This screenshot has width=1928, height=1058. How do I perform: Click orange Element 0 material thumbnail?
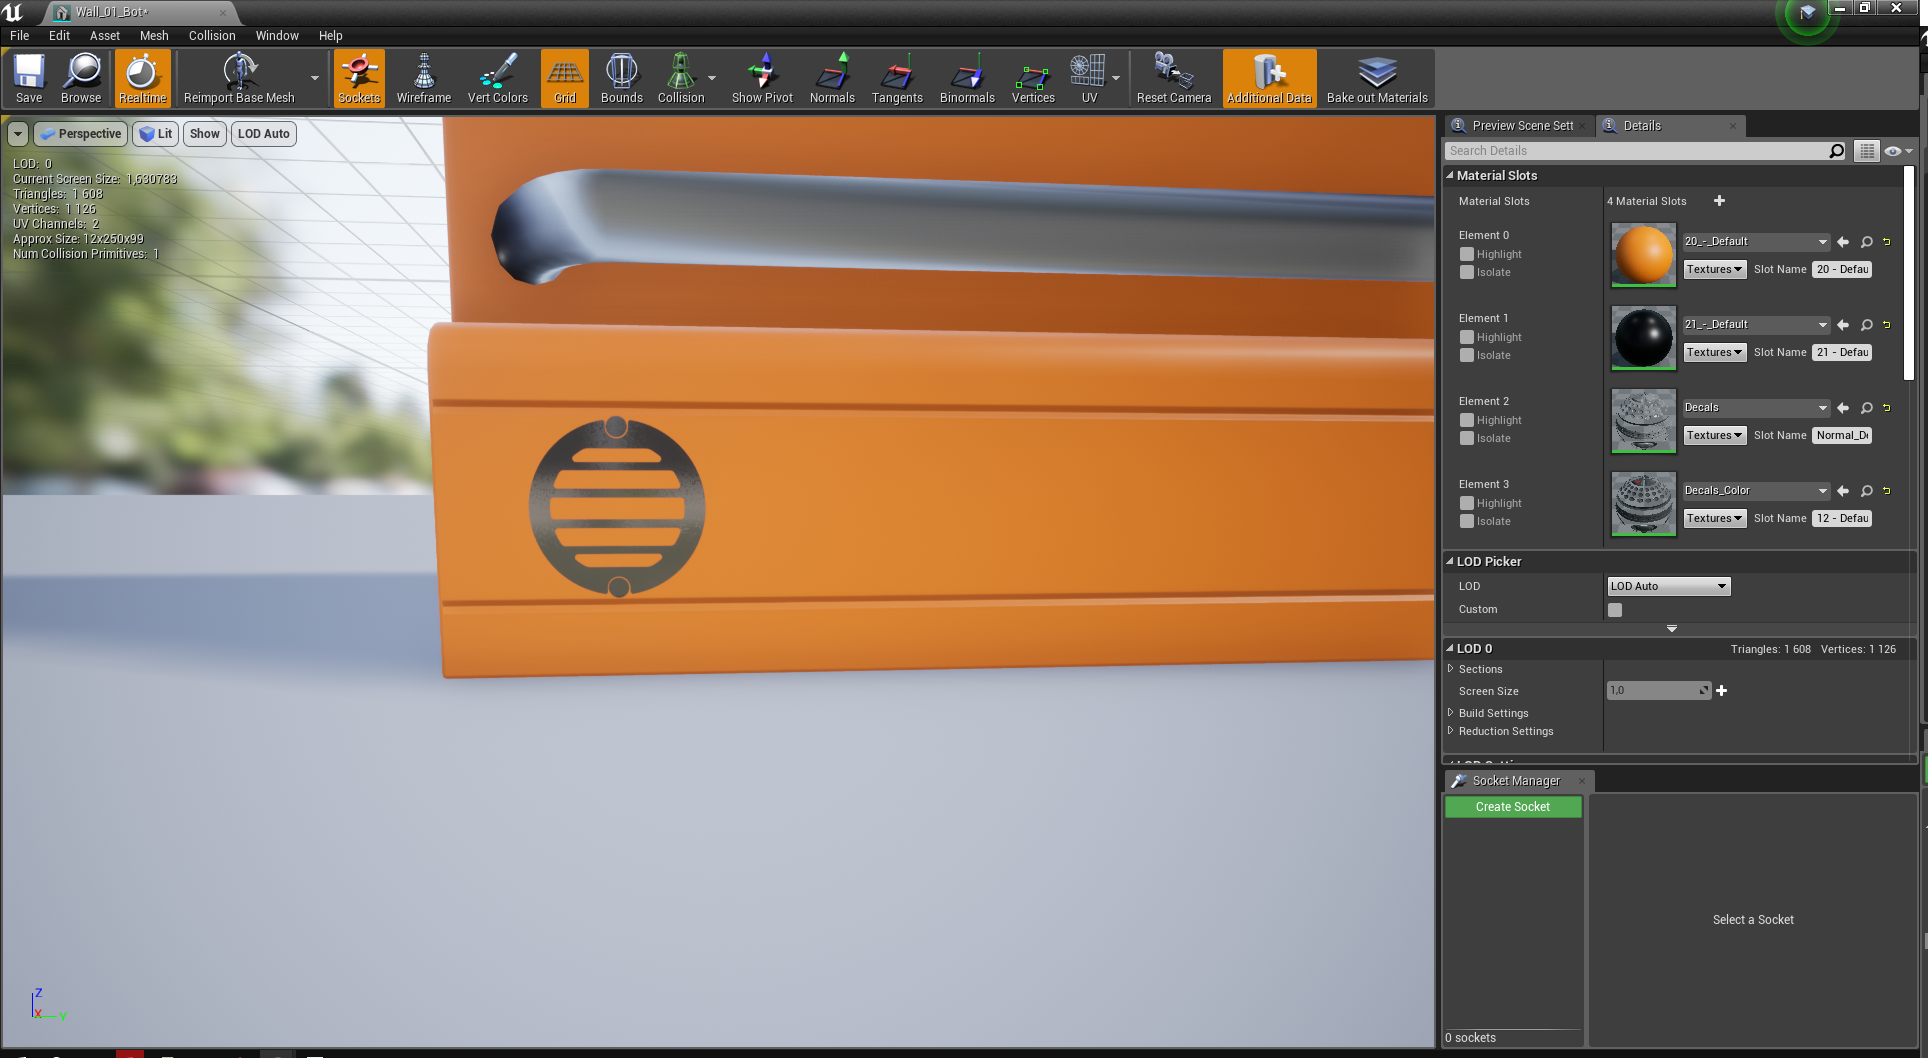pyautogui.click(x=1643, y=255)
